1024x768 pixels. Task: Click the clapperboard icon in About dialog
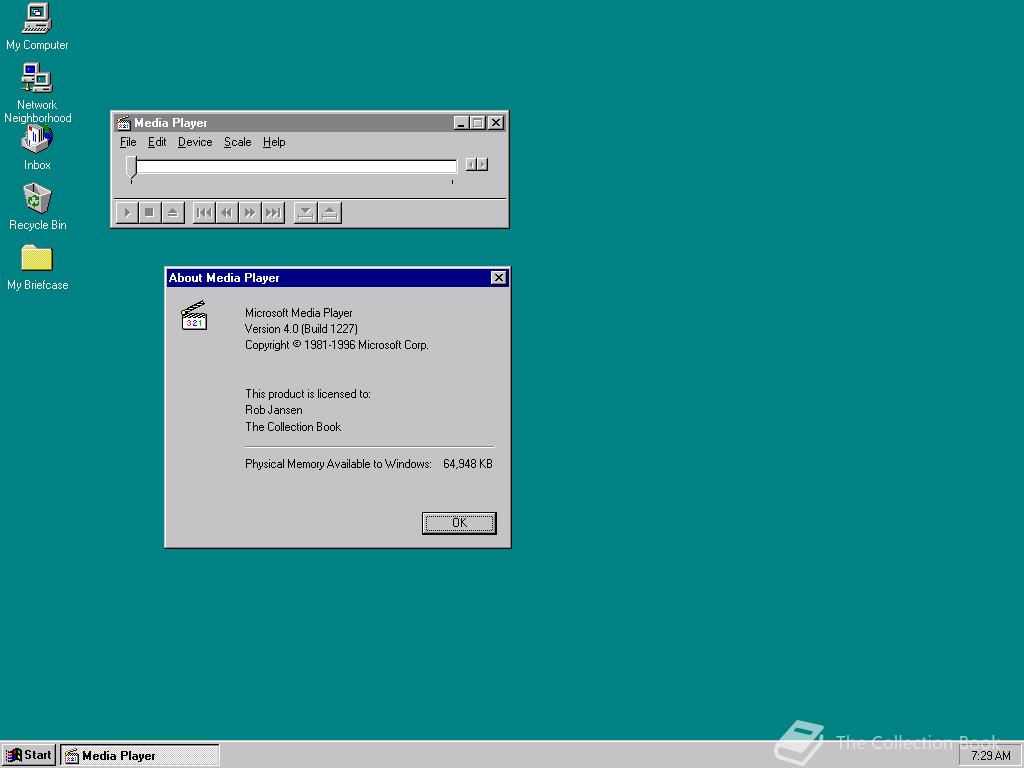click(194, 315)
